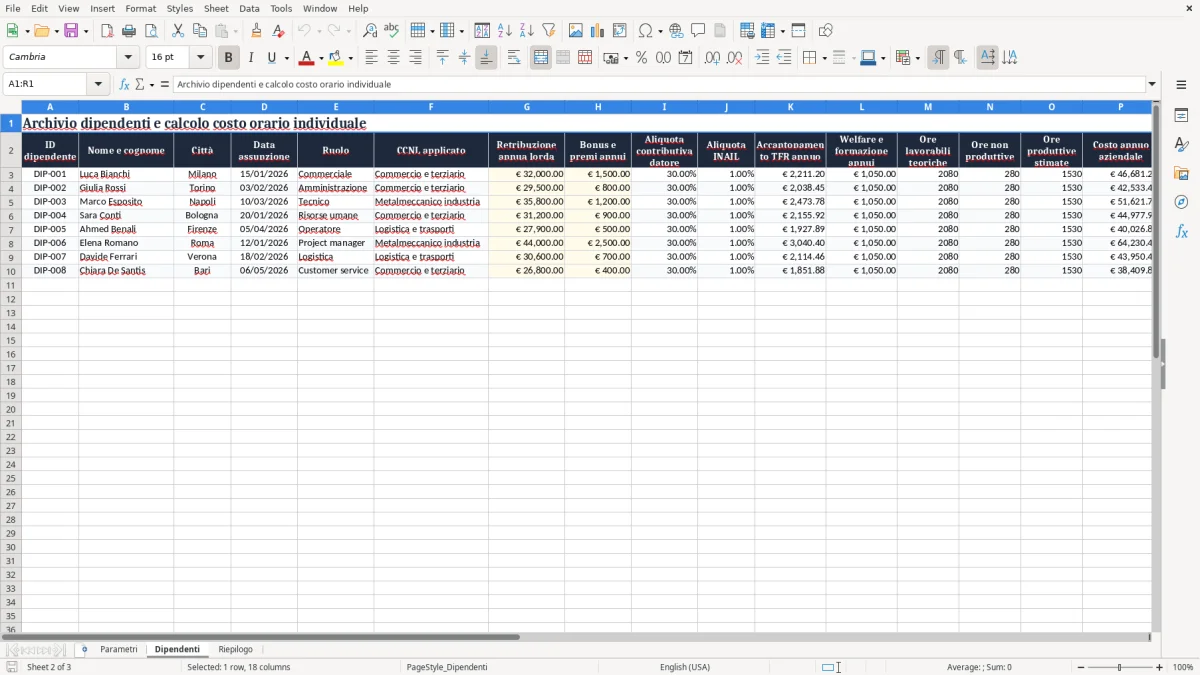
Task: Select column F header
Action: (431, 106)
